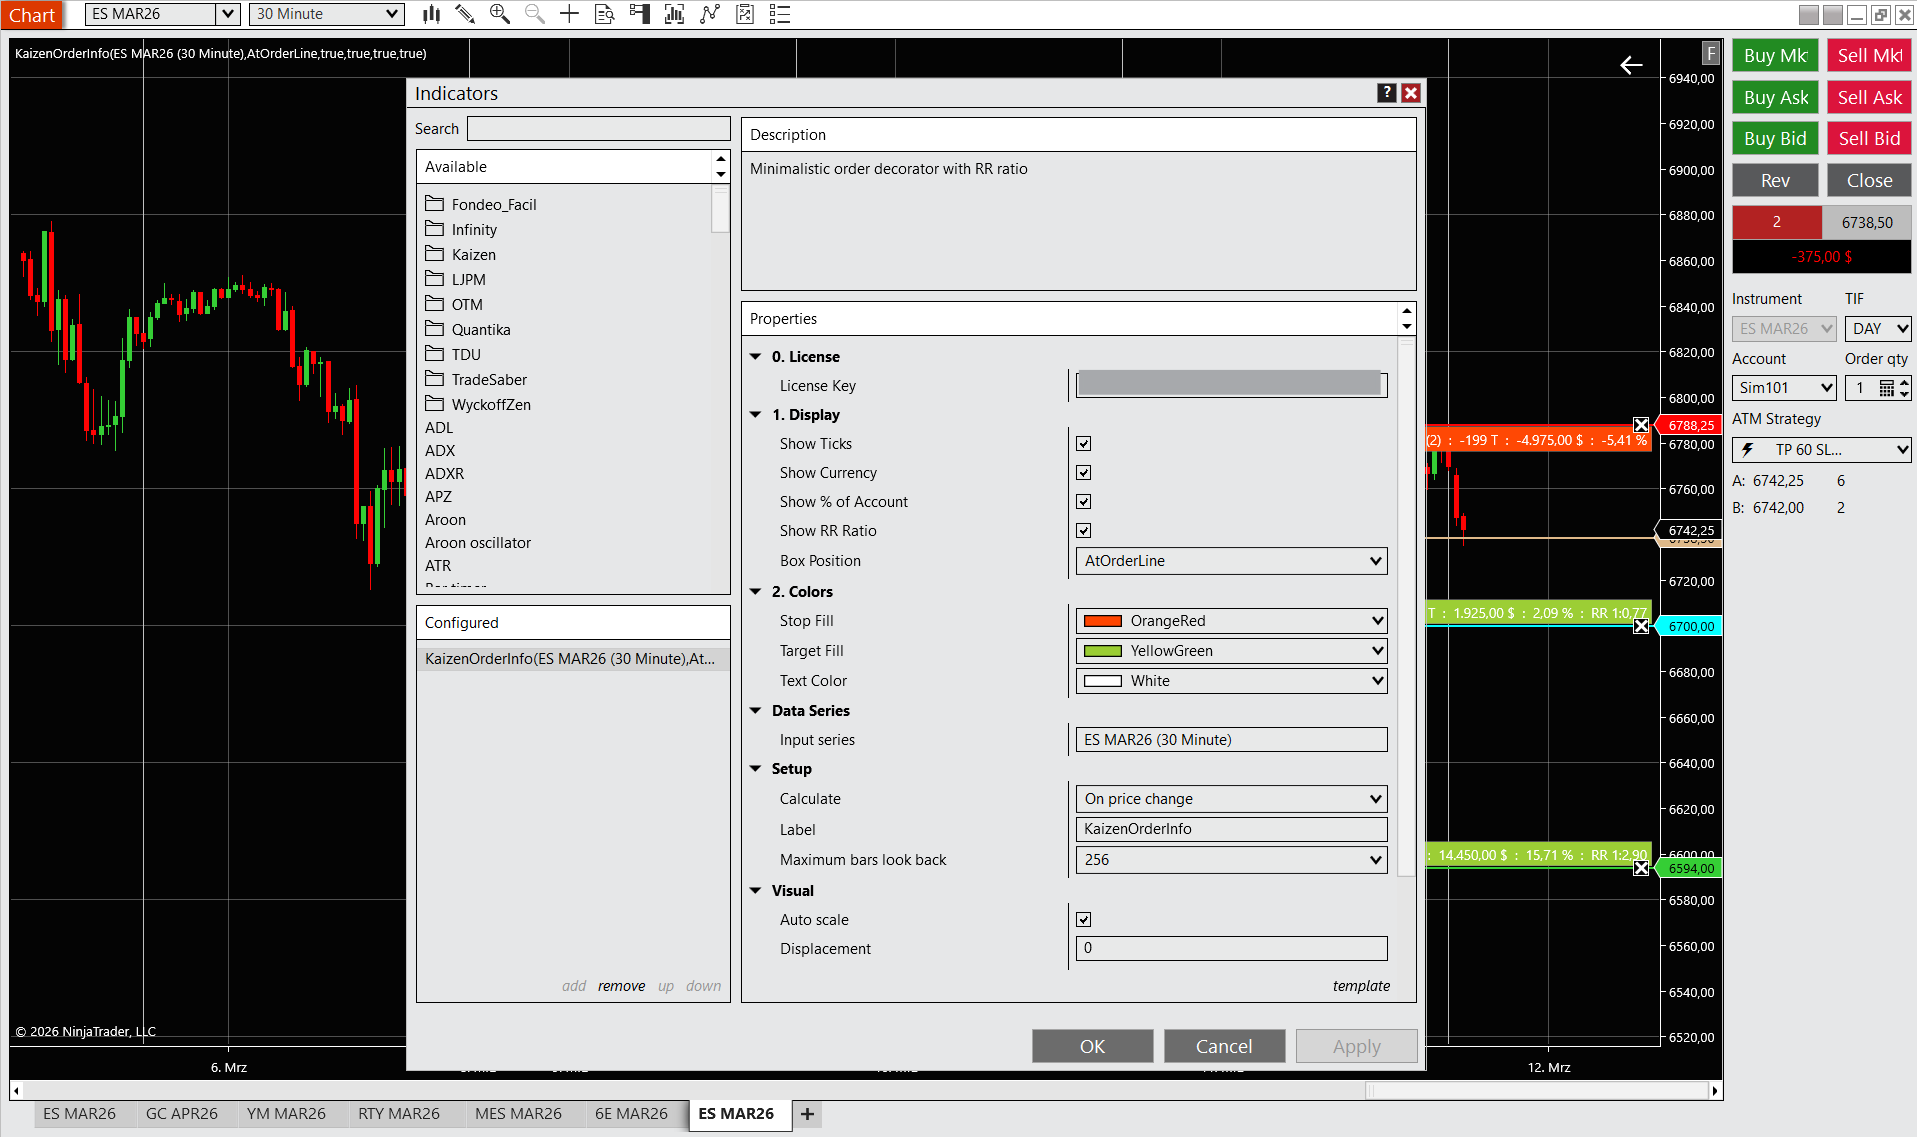Uncheck the Show Ticks checkbox

click(1083, 444)
